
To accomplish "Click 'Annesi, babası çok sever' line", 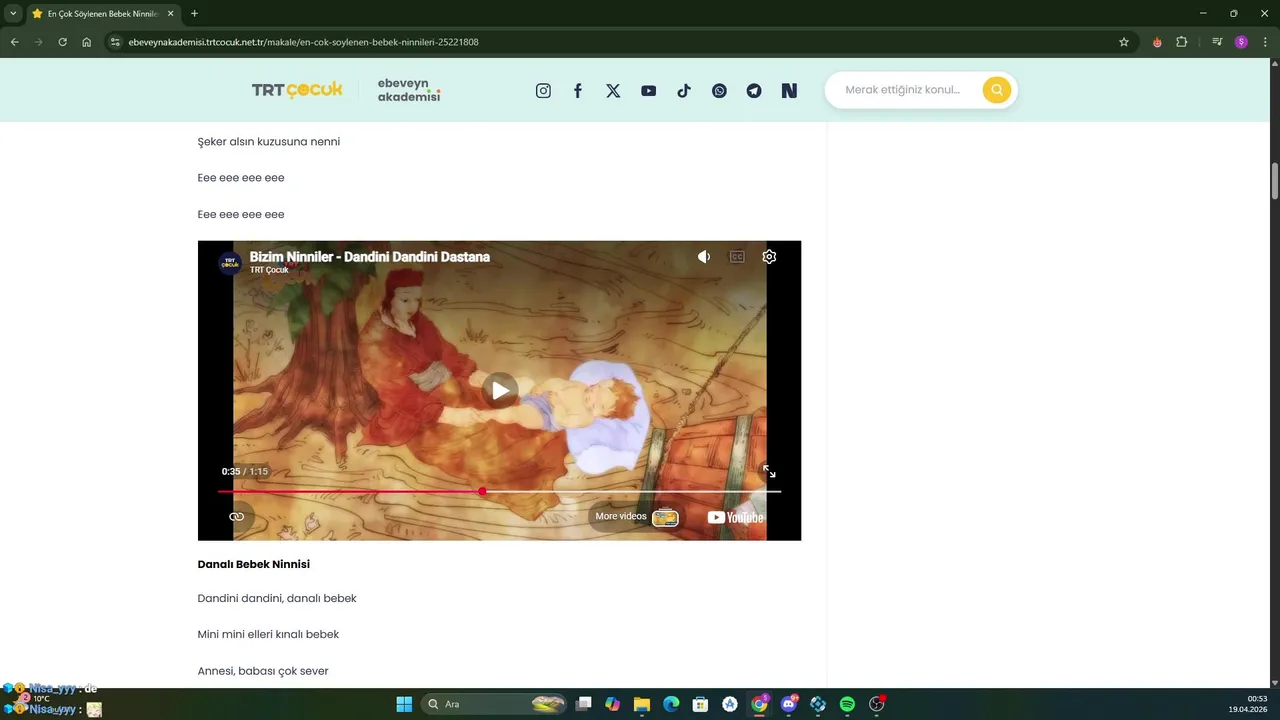I will point(263,671).
